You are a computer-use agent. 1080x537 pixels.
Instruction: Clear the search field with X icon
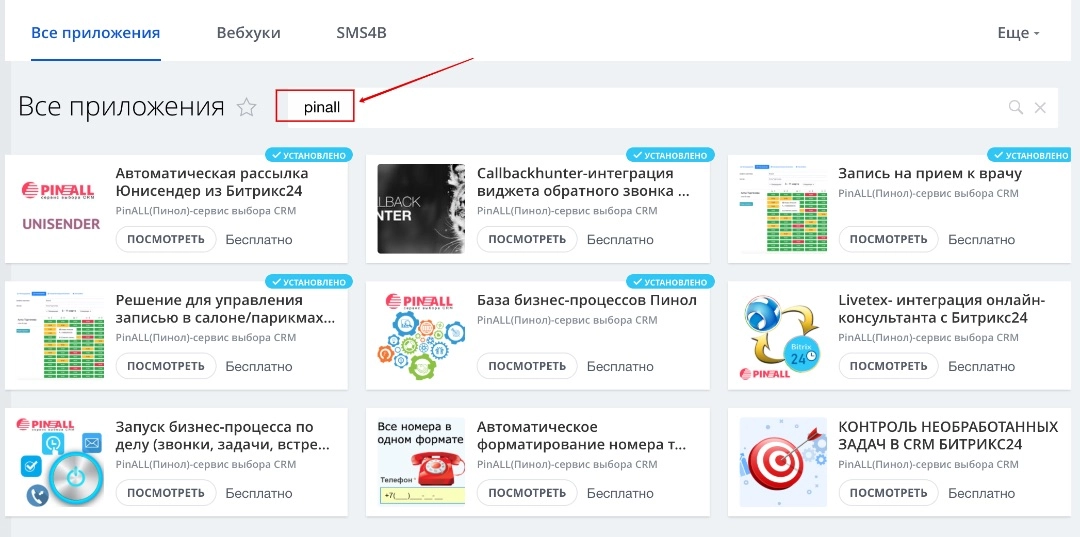click(x=1040, y=108)
